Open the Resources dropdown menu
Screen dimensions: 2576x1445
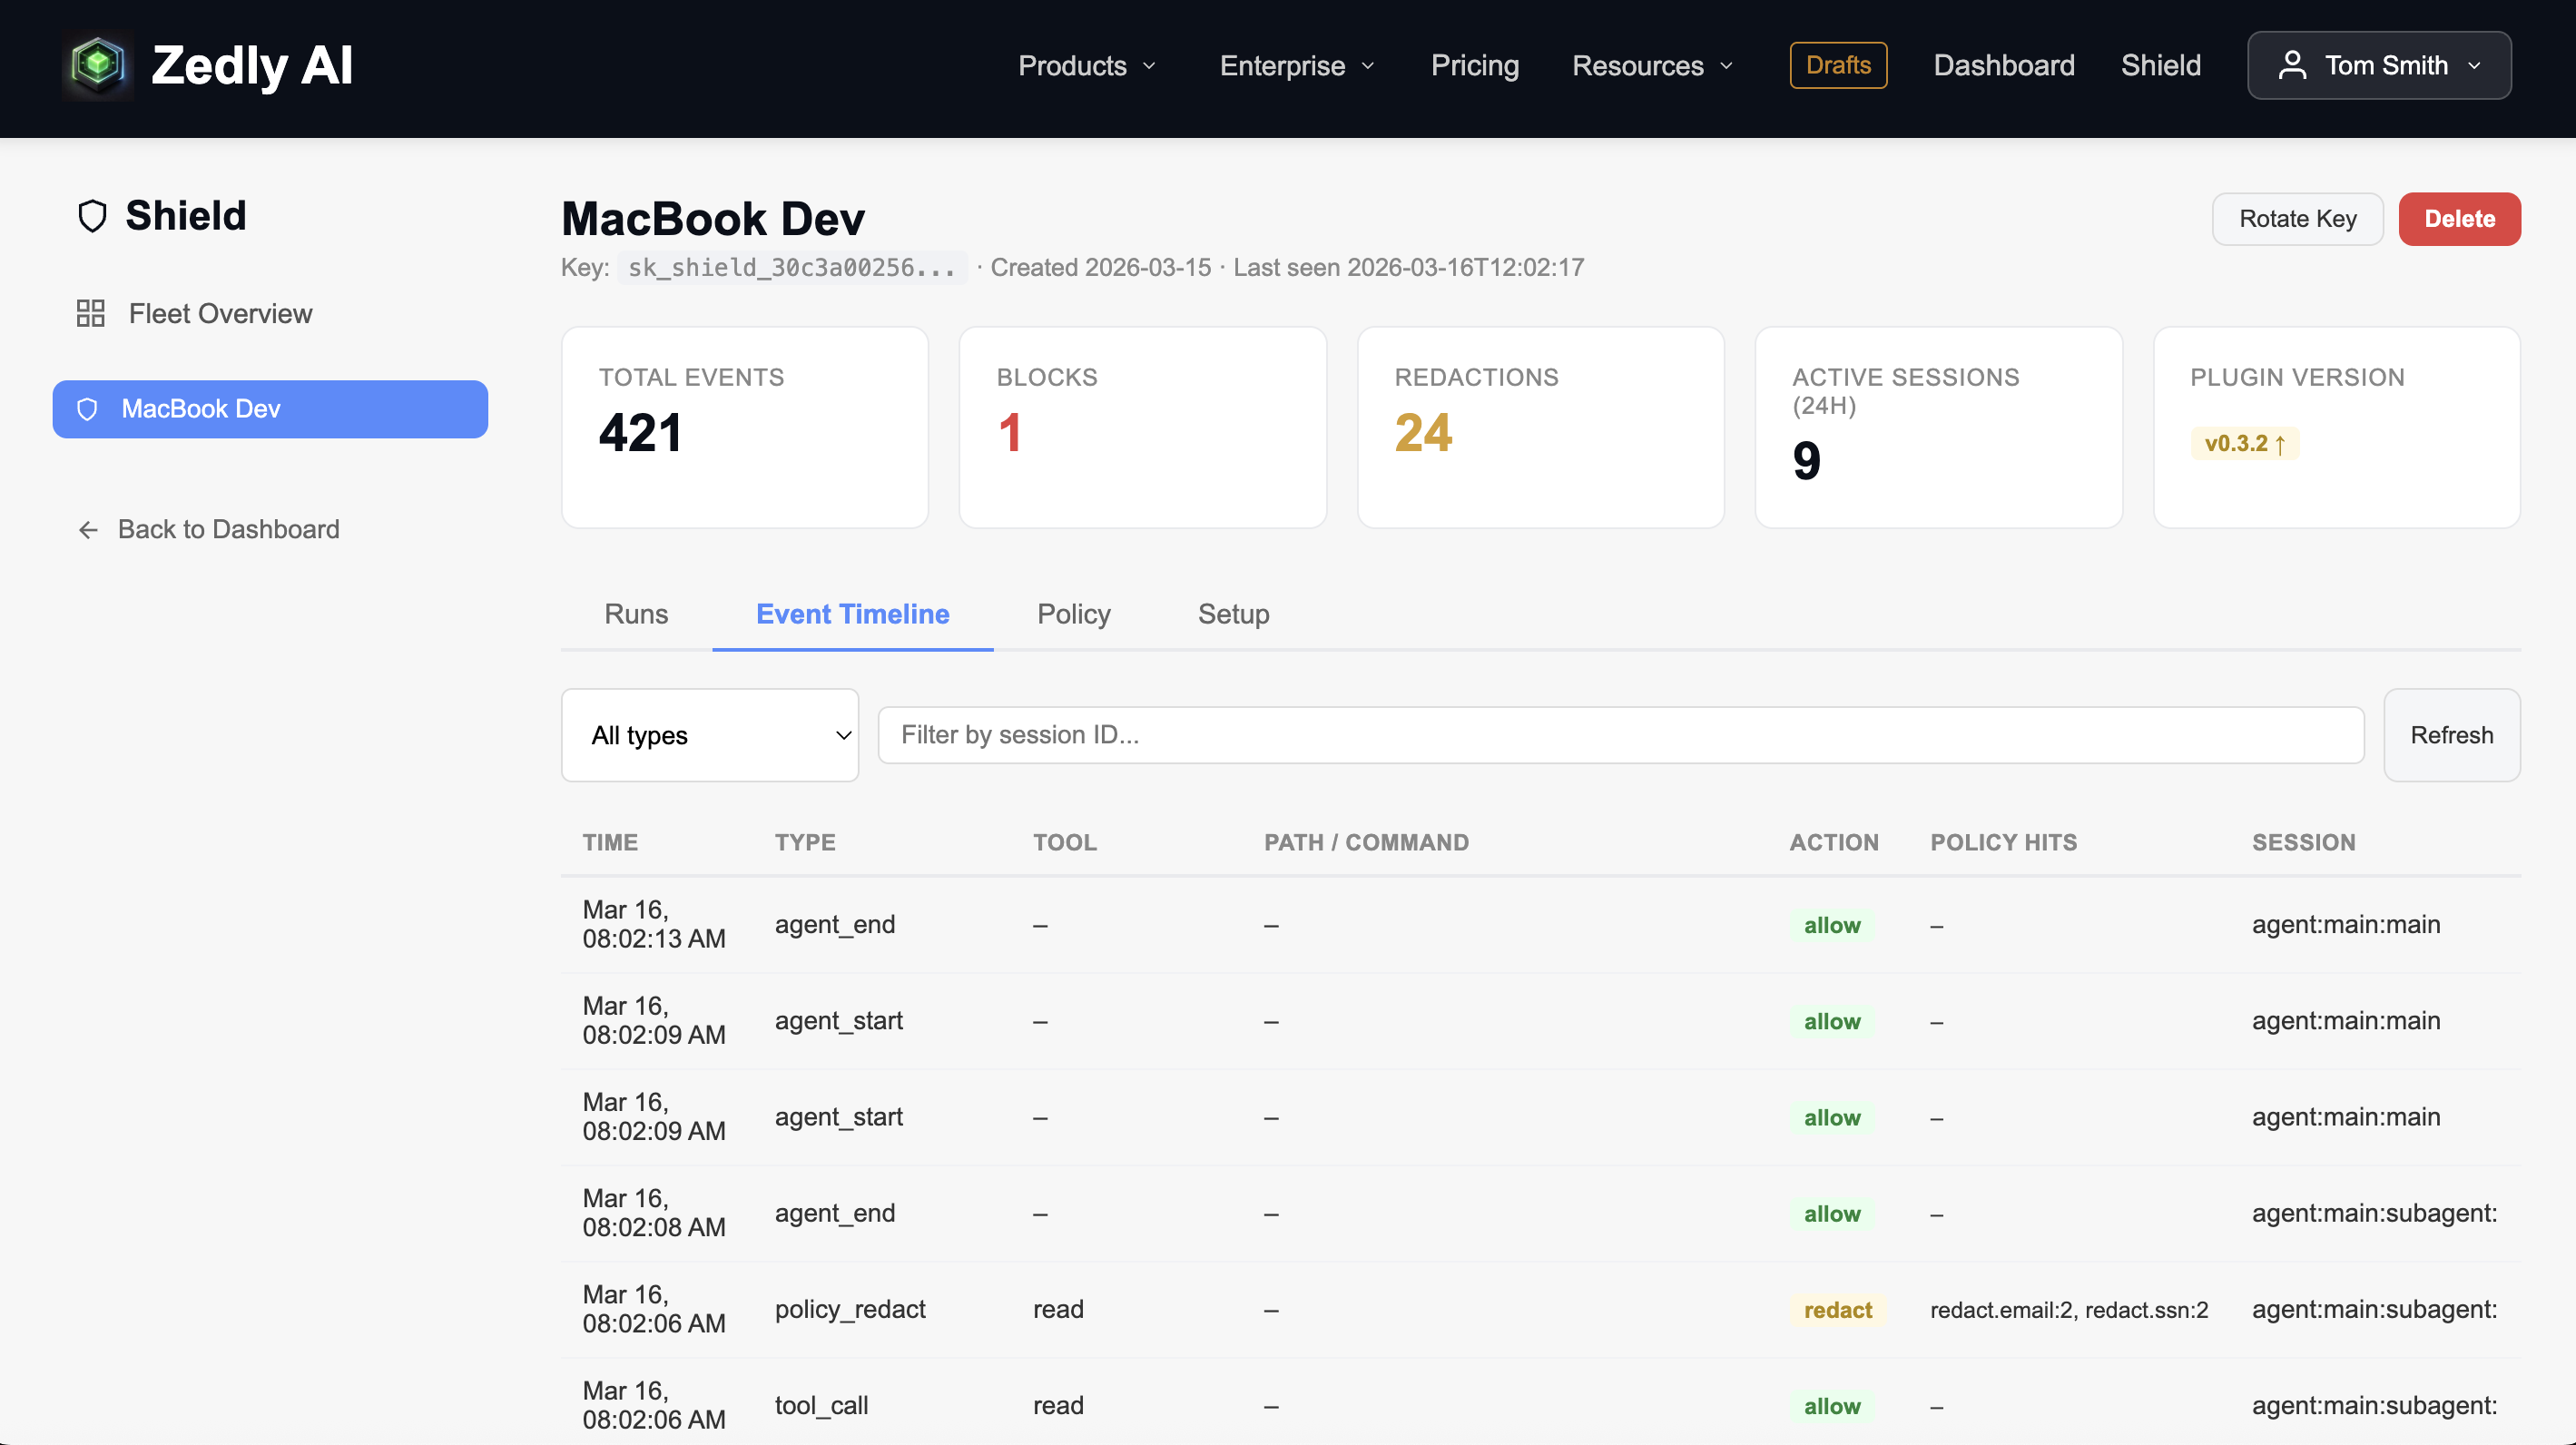point(1652,66)
